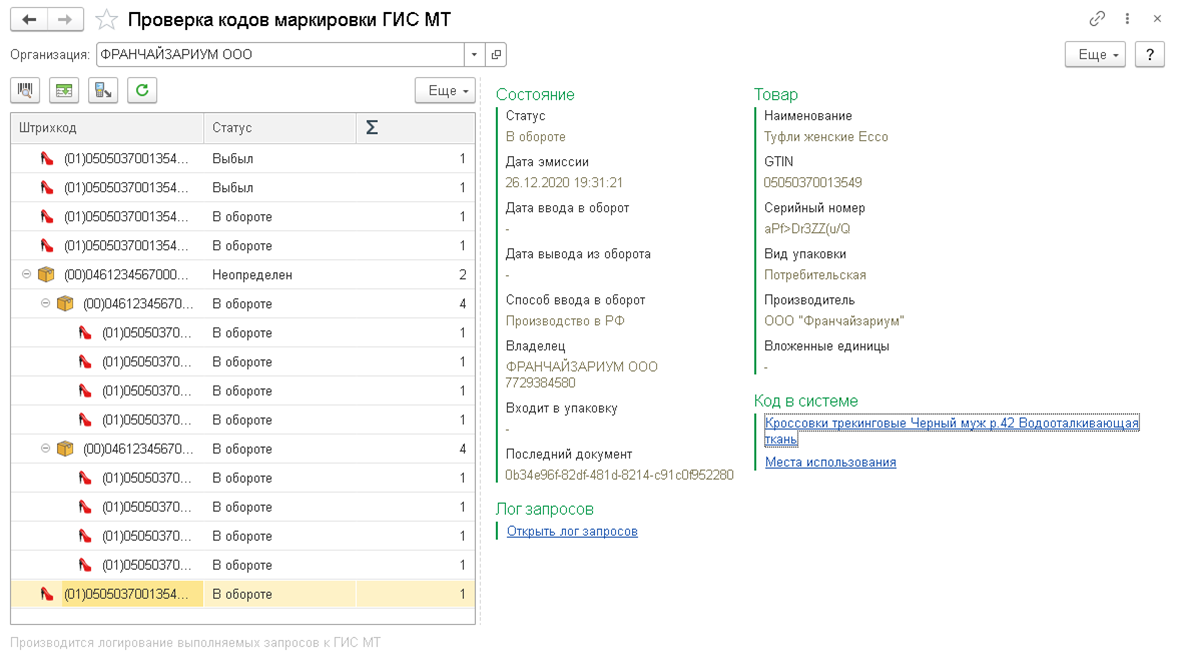
Task: Click the Открыть лог запросов link
Action: tap(572, 531)
